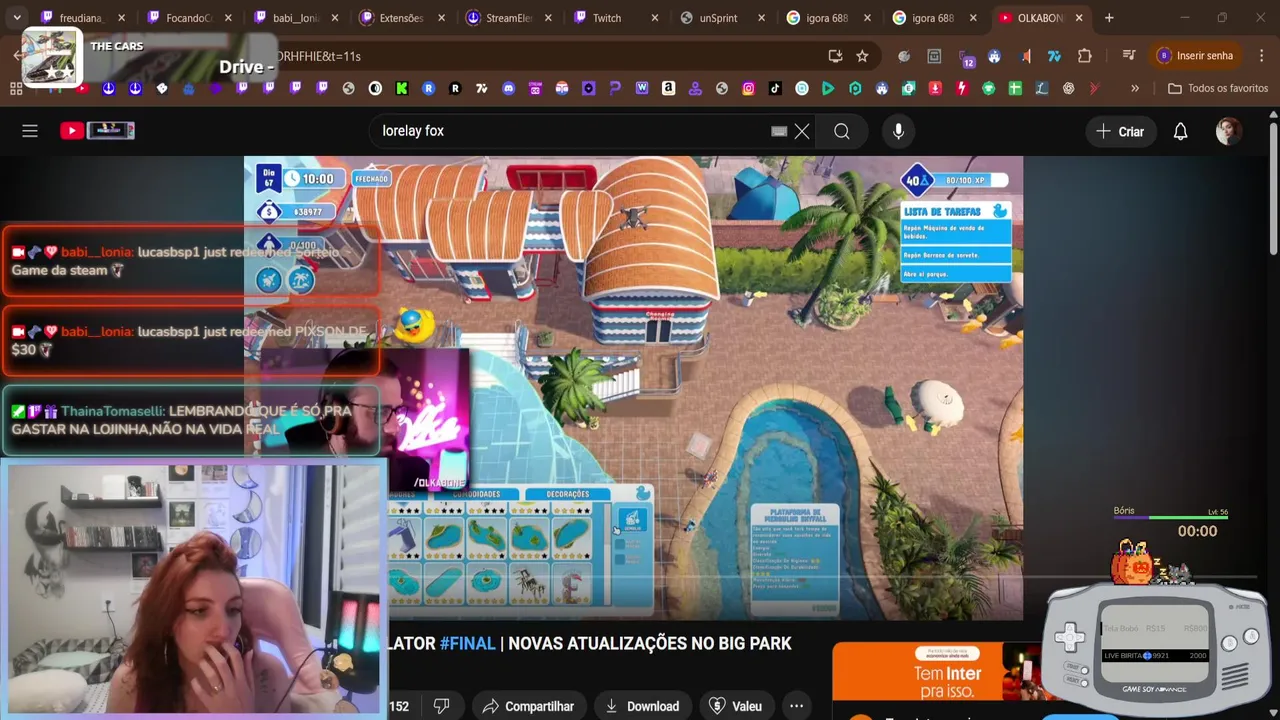Open the Chrome three-dot menu
The image size is (1280, 720).
click(1261, 56)
